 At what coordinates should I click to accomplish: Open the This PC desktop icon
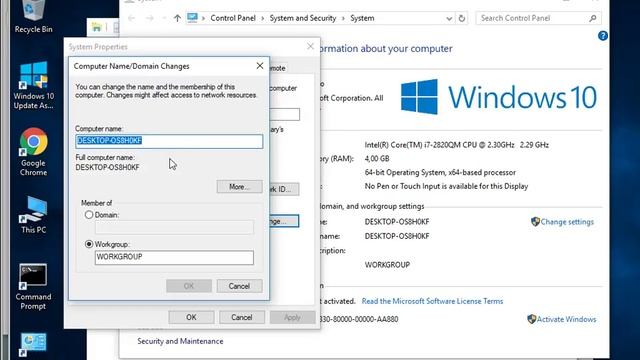[33, 215]
